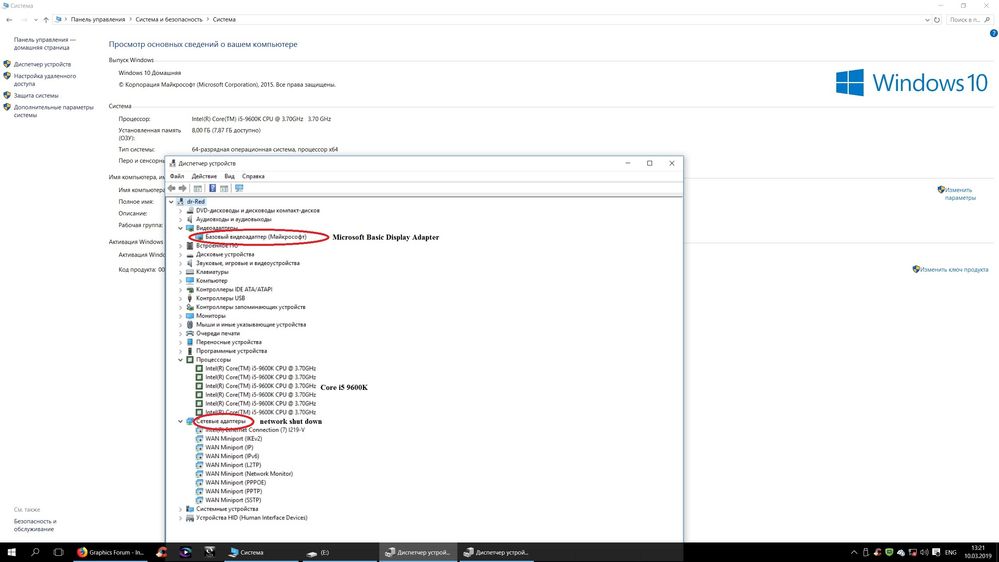Collapse the Процессоры category
The height and width of the screenshot is (562, 999).
pyautogui.click(x=180, y=359)
